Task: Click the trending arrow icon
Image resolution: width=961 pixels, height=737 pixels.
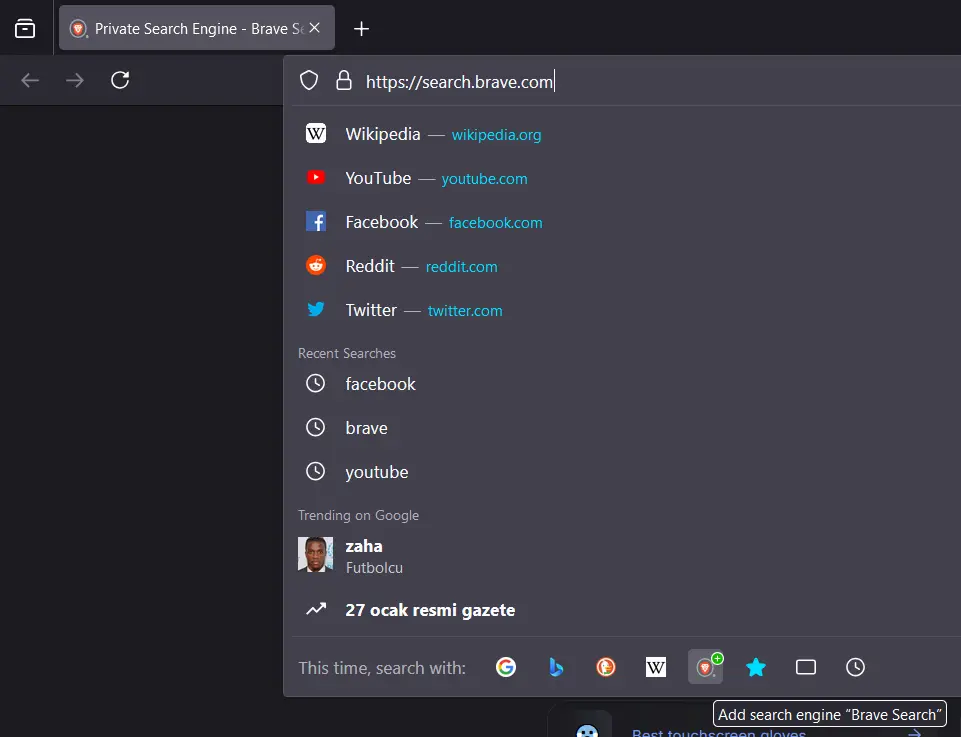Action: (x=316, y=610)
